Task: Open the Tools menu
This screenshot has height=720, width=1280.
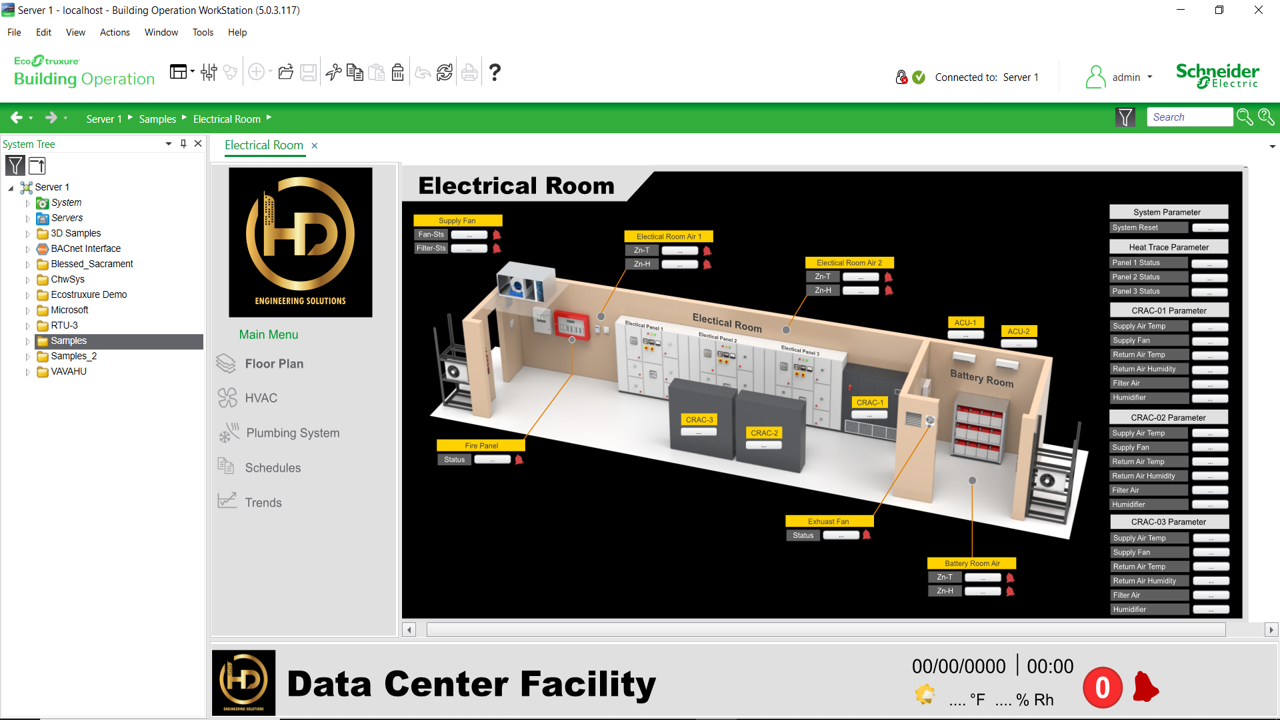Action: pyautogui.click(x=203, y=32)
